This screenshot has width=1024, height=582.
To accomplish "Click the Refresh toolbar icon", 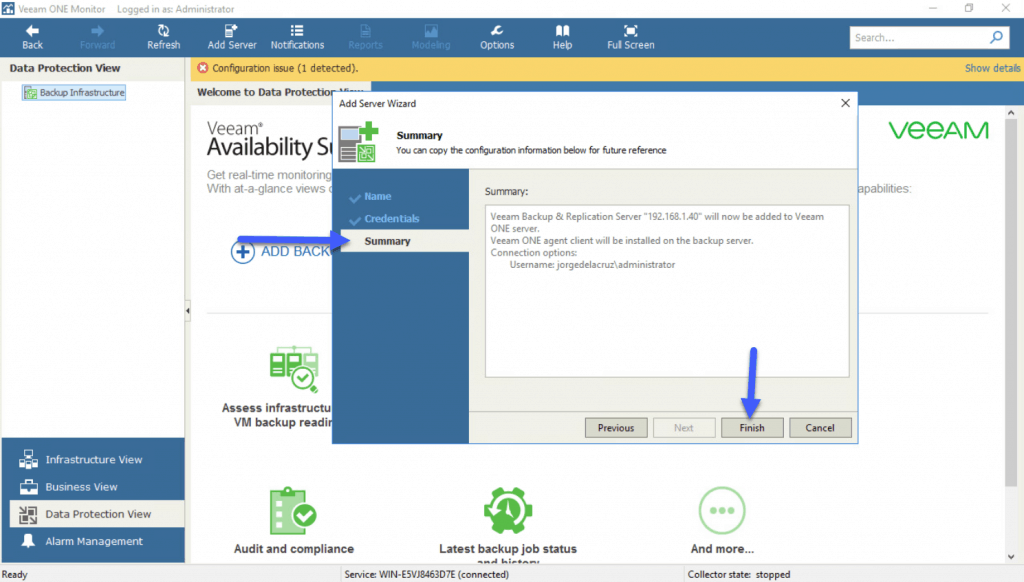I will [163, 32].
